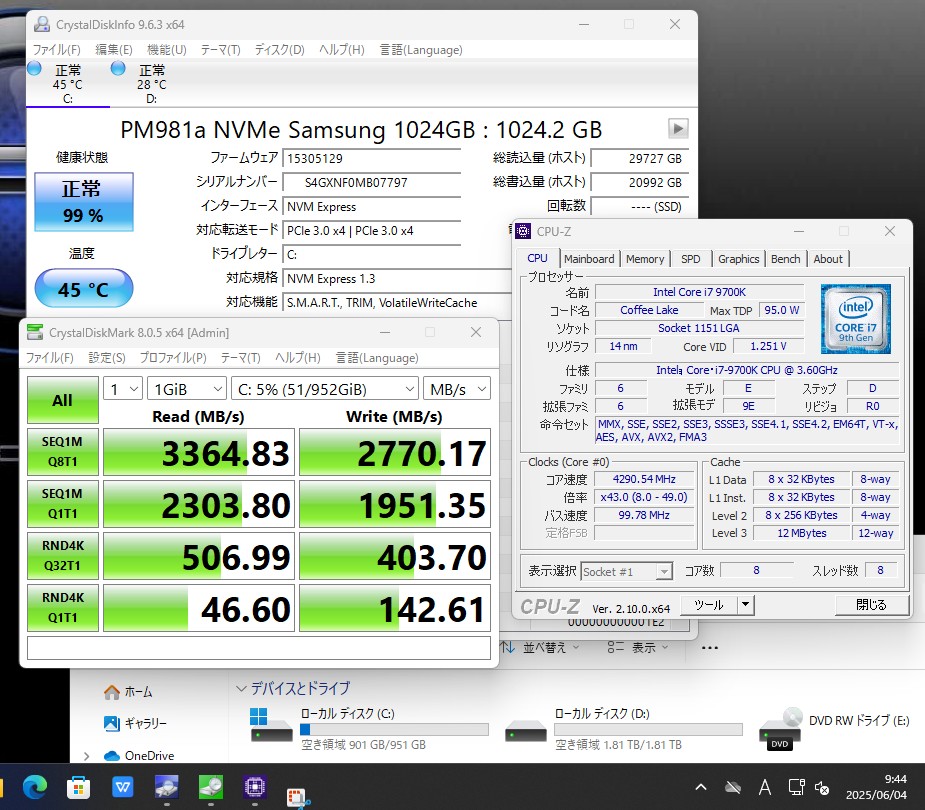Image resolution: width=925 pixels, height=810 pixels.
Task: Open unit dropdown MB/s
Action: tap(457, 389)
